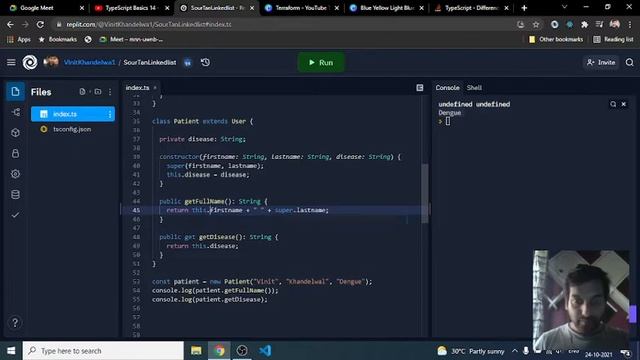
Task: Open the Other bookmarks folder
Action: pos(556,40)
